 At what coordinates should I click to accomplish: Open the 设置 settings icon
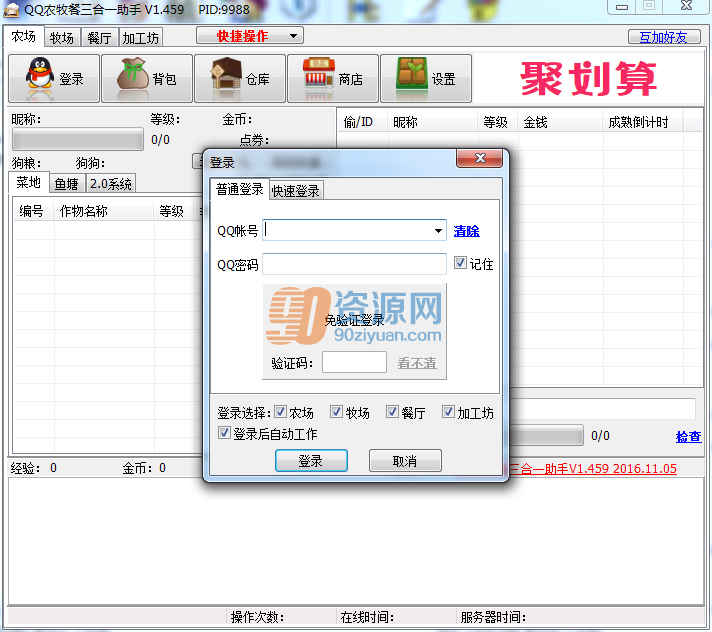(x=426, y=79)
